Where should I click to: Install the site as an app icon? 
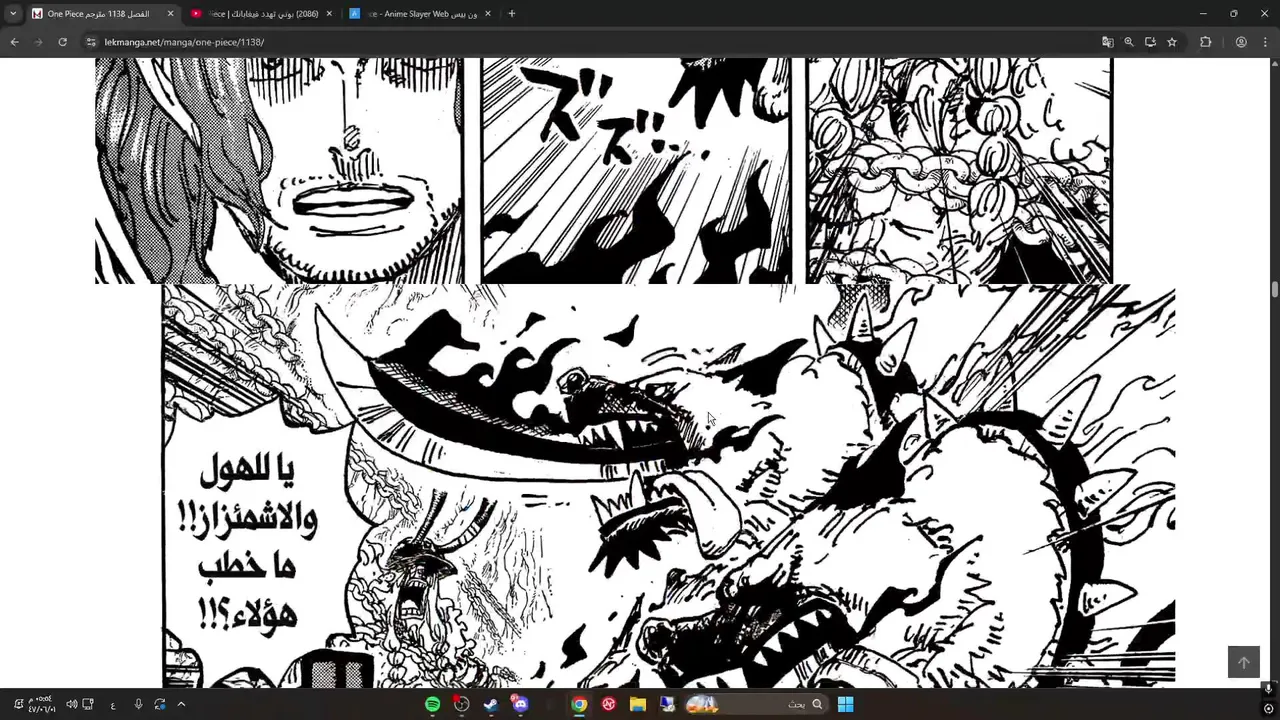(1150, 42)
